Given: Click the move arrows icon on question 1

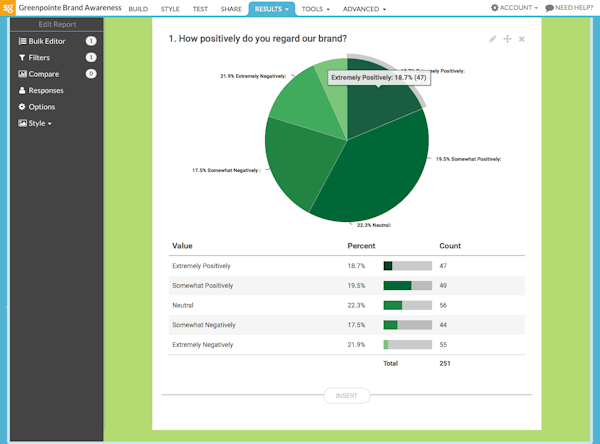Looking at the screenshot, I should coord(507,39).
